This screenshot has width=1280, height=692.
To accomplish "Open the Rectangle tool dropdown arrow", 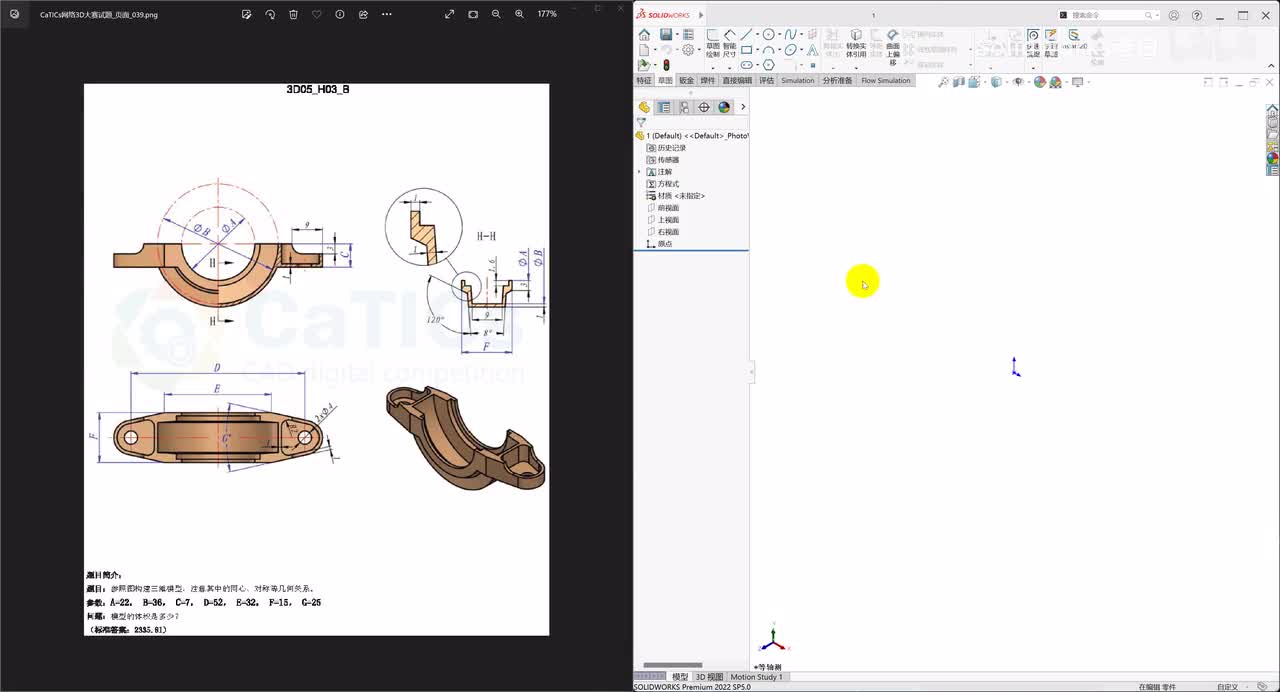I will coord(758,50).
